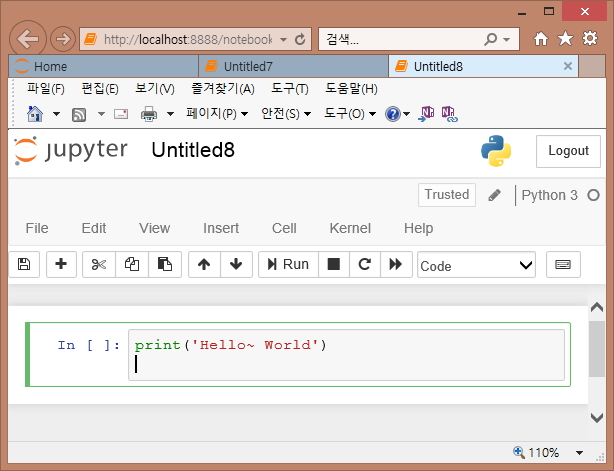Click the zoom magnifier icon in the status bar

pyautogui.click(x=519, y=452)
